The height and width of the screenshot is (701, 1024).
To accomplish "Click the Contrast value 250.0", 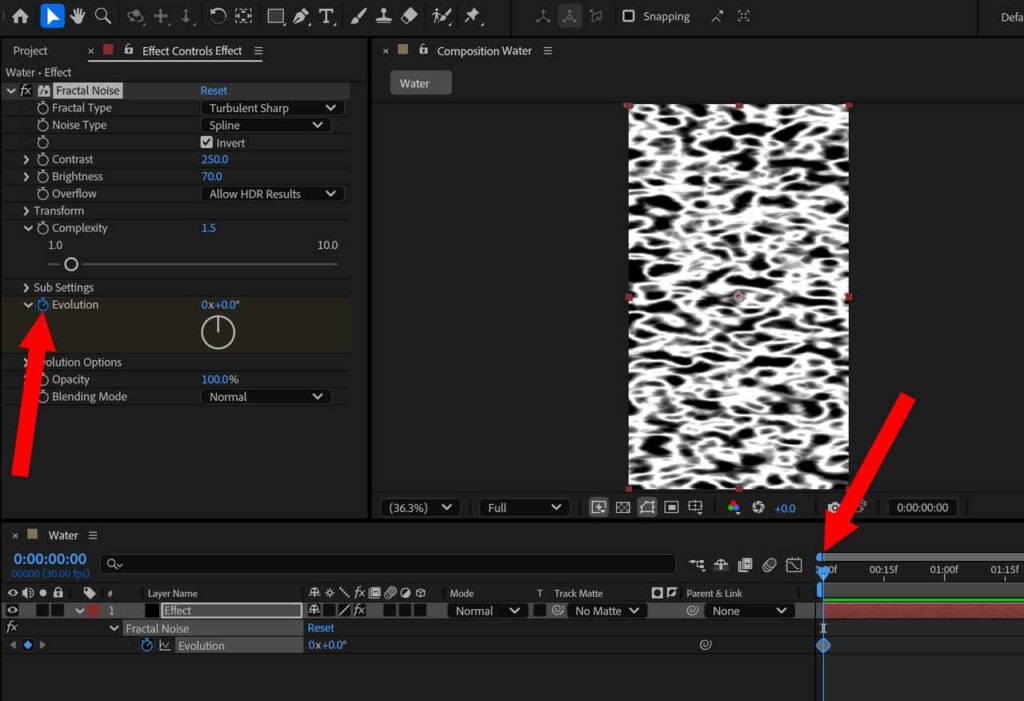I will click(x=215, y=159).
